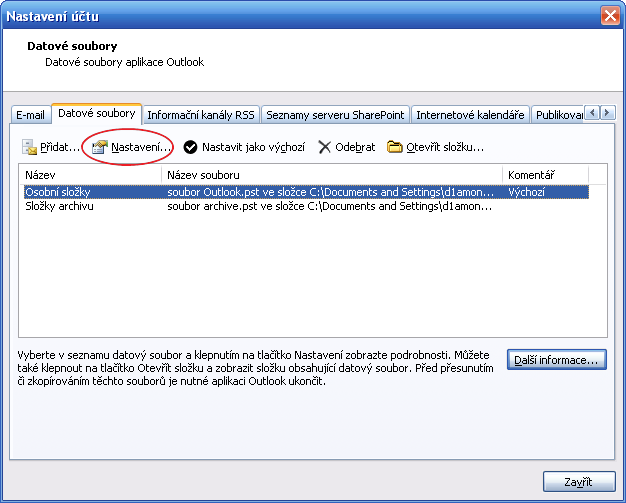Open the partially visible Publikované tab

pyautogui.click(x=558, y=115)
